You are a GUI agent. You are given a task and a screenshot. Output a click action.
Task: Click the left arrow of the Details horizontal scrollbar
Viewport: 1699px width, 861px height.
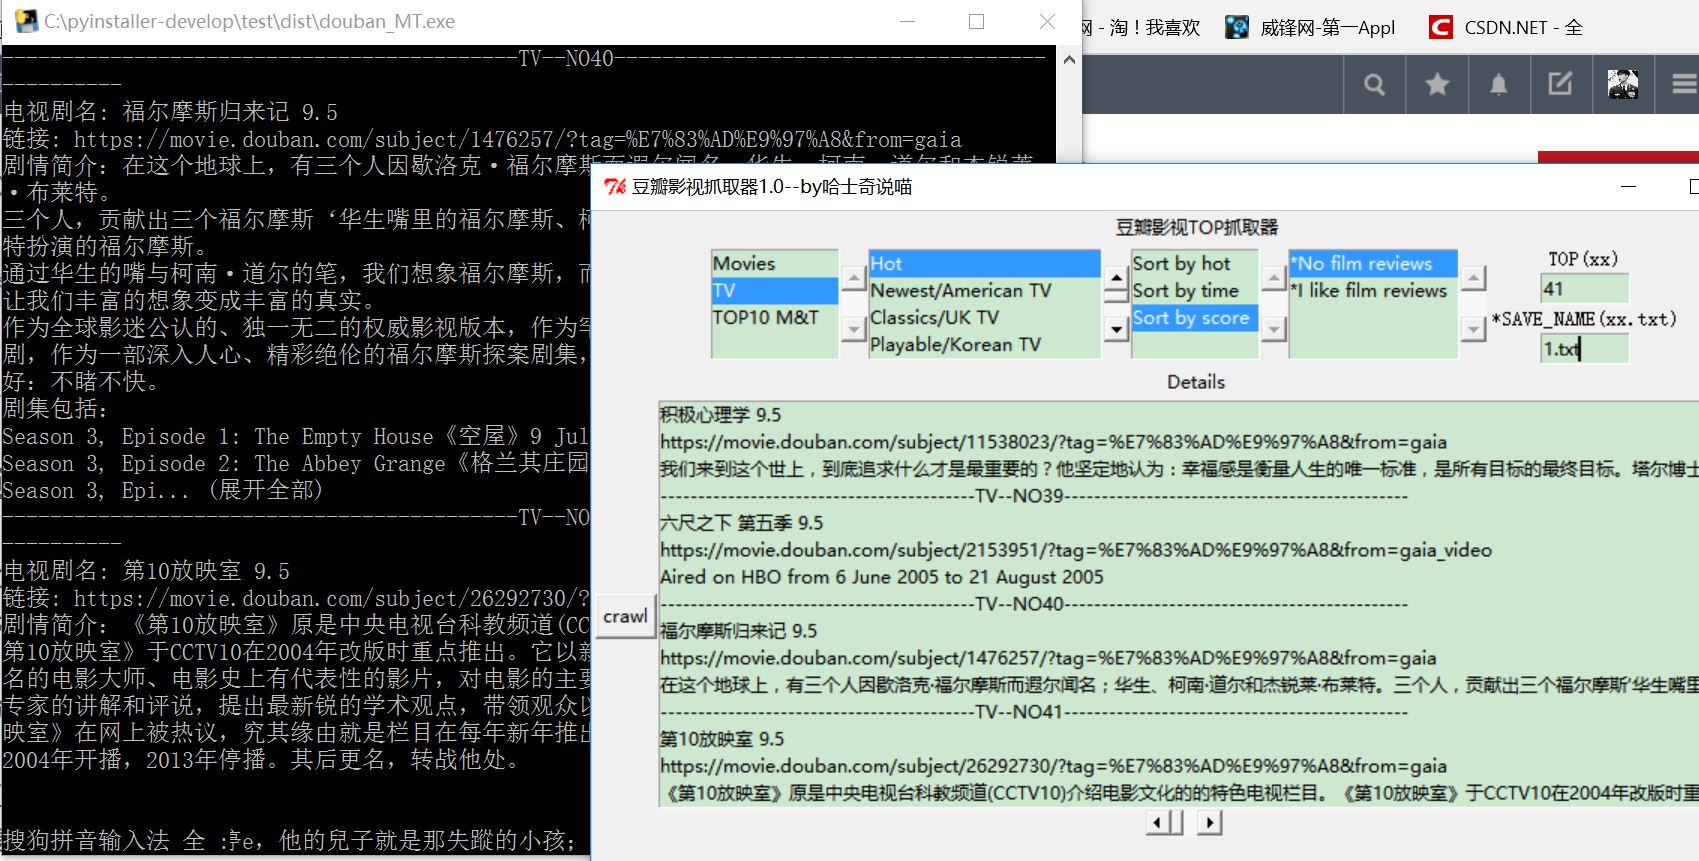point(1159,823)
